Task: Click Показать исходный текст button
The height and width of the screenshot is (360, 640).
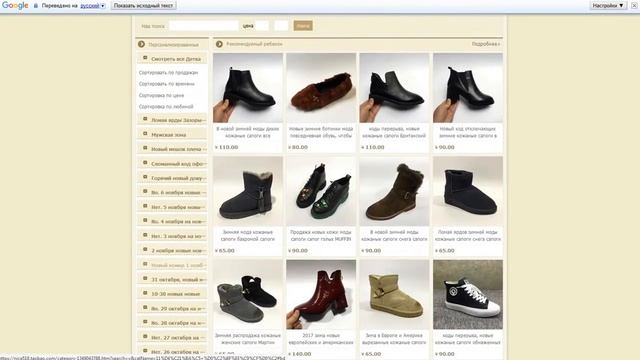Action: coord(143,6)
